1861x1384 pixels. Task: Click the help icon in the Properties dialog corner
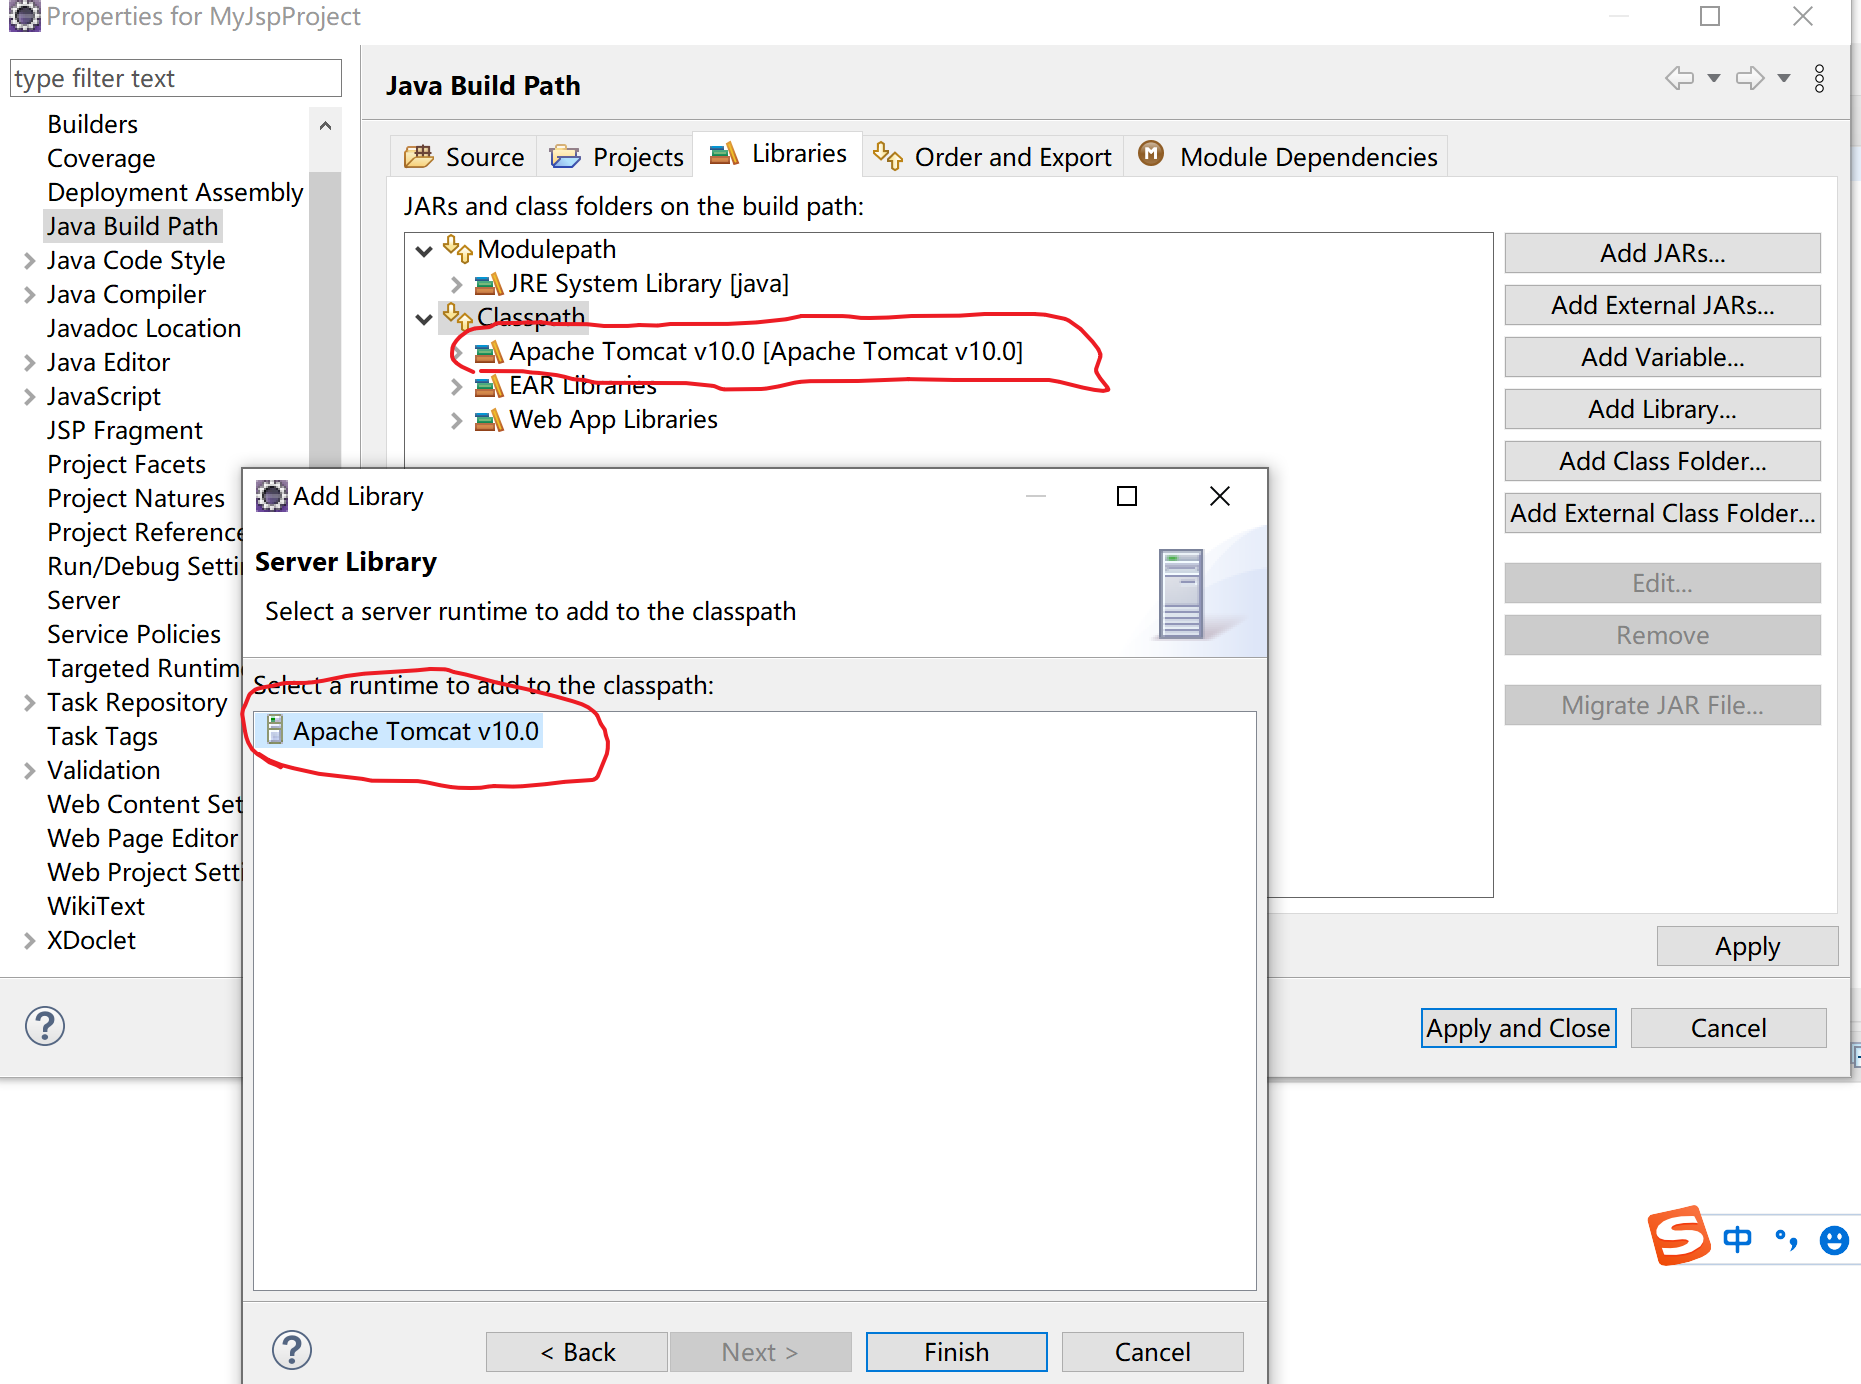44,1026
